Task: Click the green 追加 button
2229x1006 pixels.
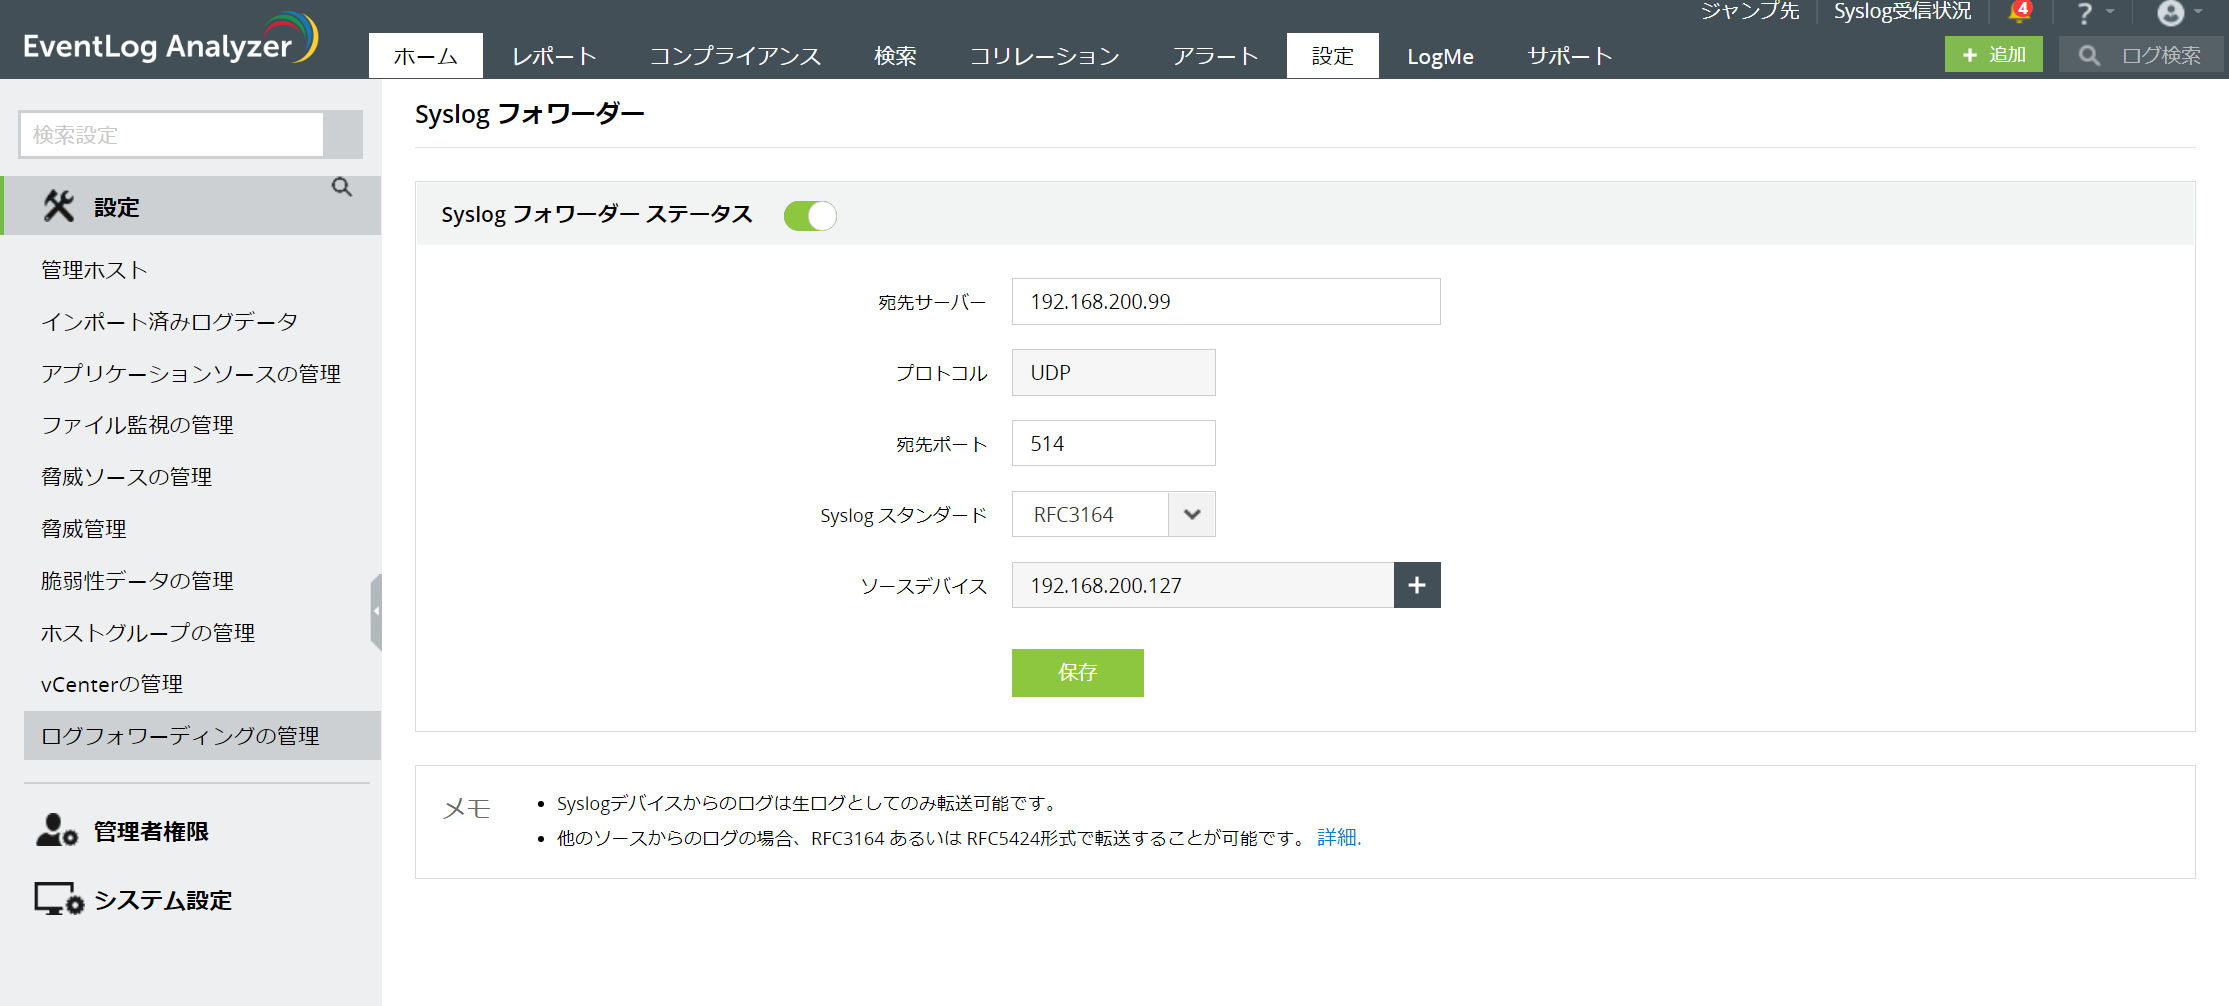Action: 1994,54
